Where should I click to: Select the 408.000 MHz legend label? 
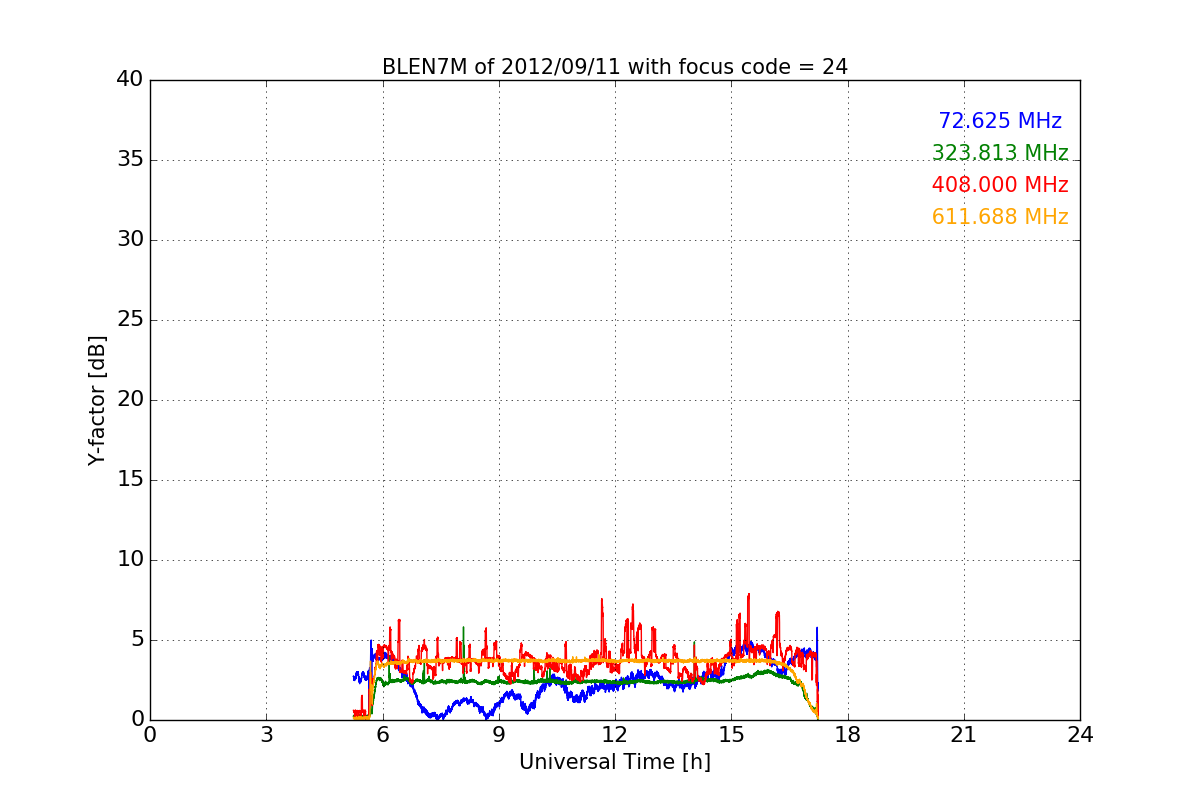pyautogui.click(x=1000, y=185)
